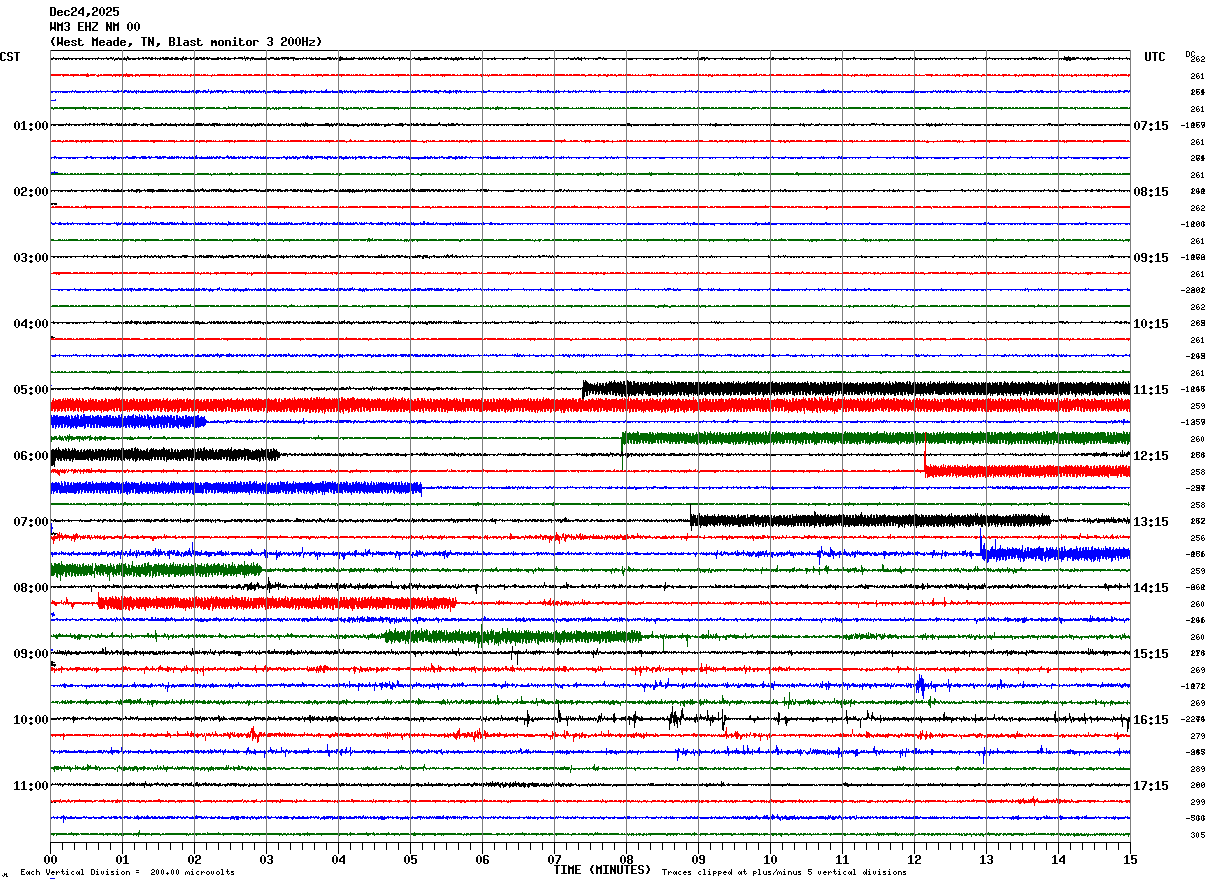Click minute axis tick label 01
This screenshot has width=1210, height=886.
(x=122, y=859)
